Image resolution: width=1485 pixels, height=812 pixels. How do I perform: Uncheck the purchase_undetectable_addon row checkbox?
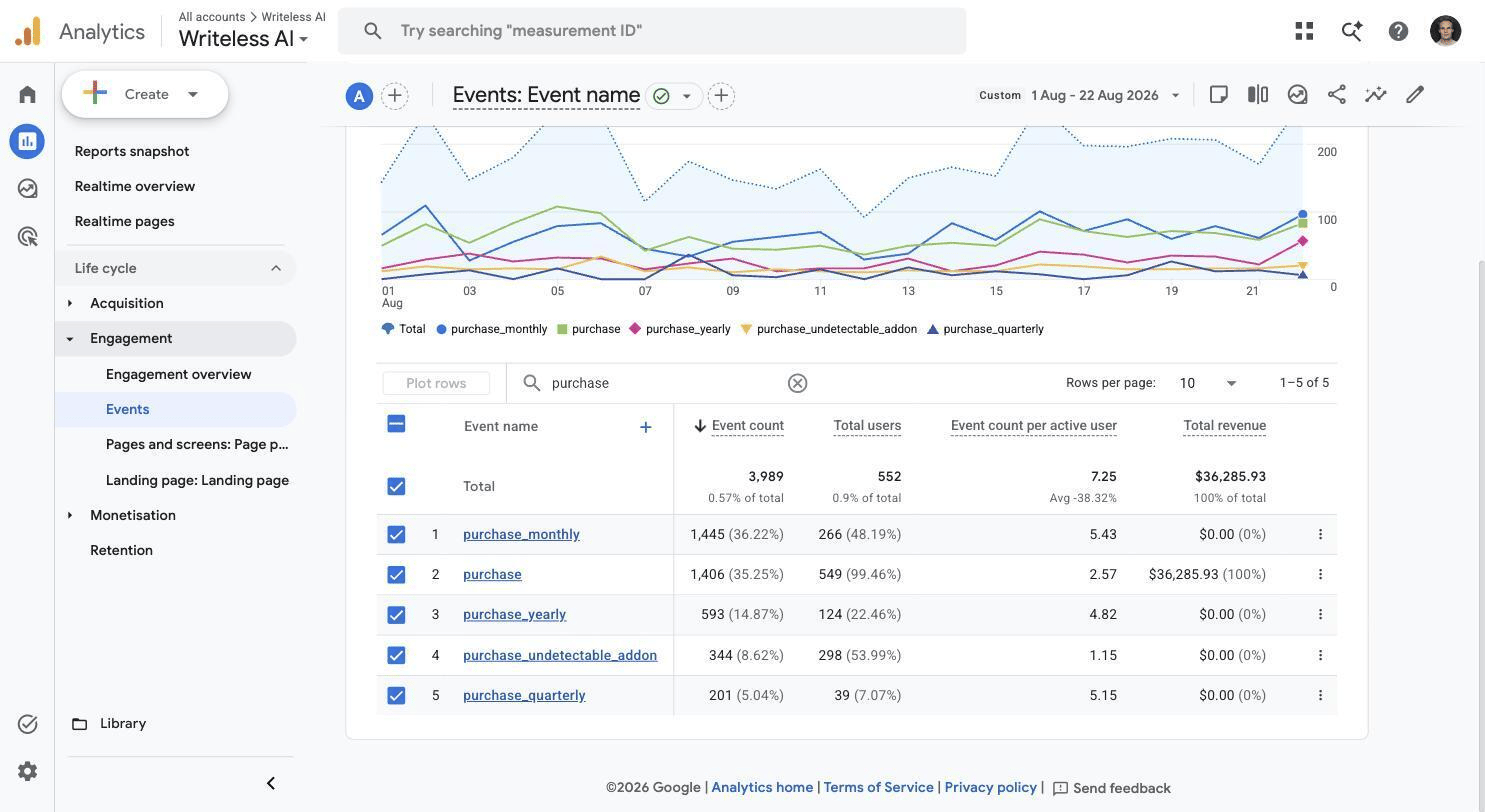coord(396,656)
